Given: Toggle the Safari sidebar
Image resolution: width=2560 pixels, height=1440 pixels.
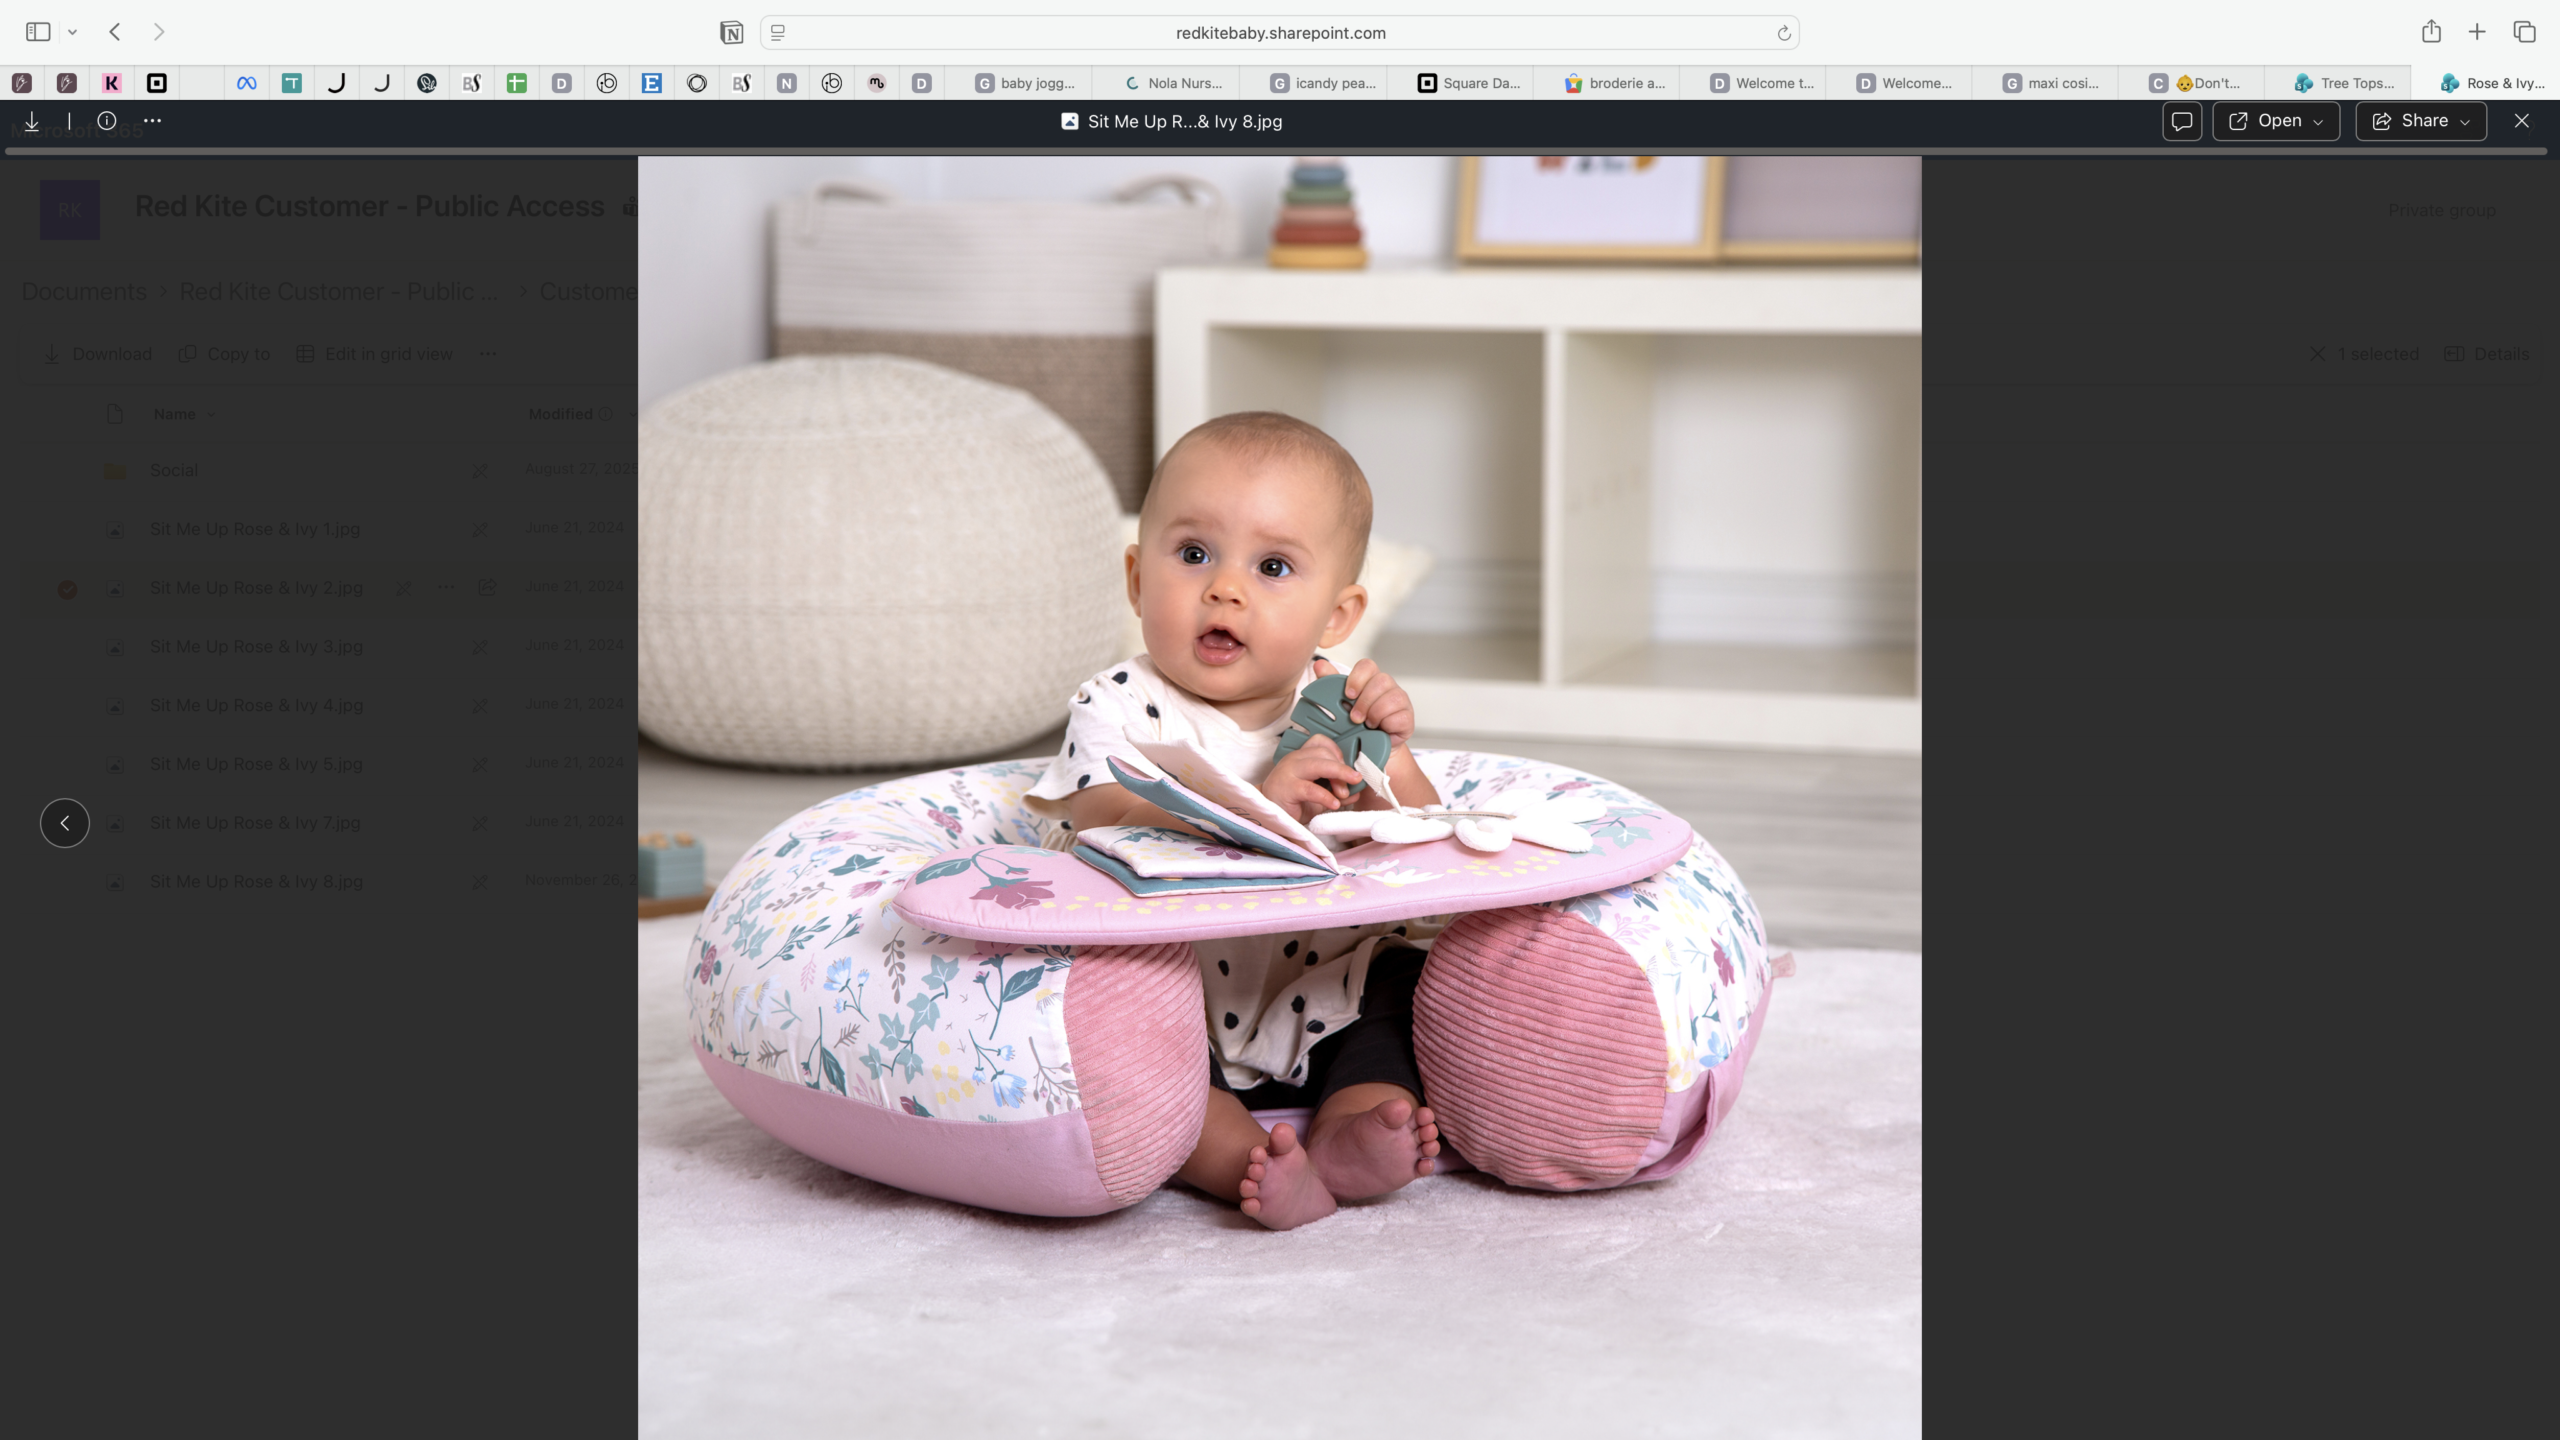Looking at the screenshot, I should click(x=38, y=32).
